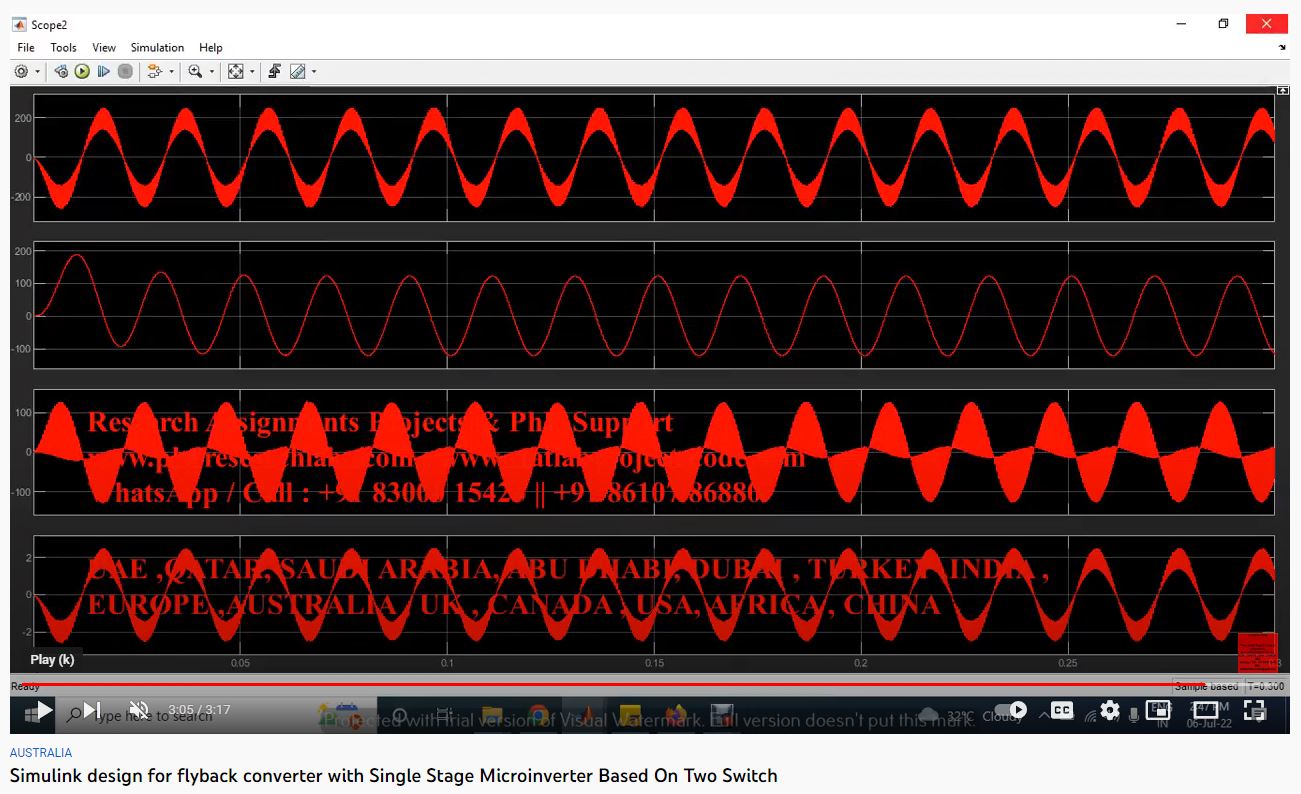The image size is (1301, 794).
Task: Click the red video progress bar
Action: point(600,684)
